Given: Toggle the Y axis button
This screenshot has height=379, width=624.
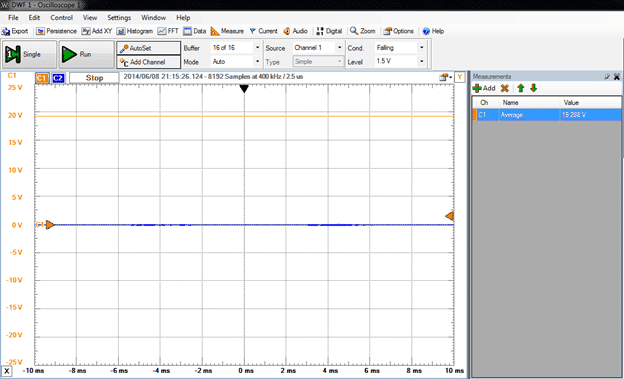Looking at the screenshot, I should coord(460,77).
